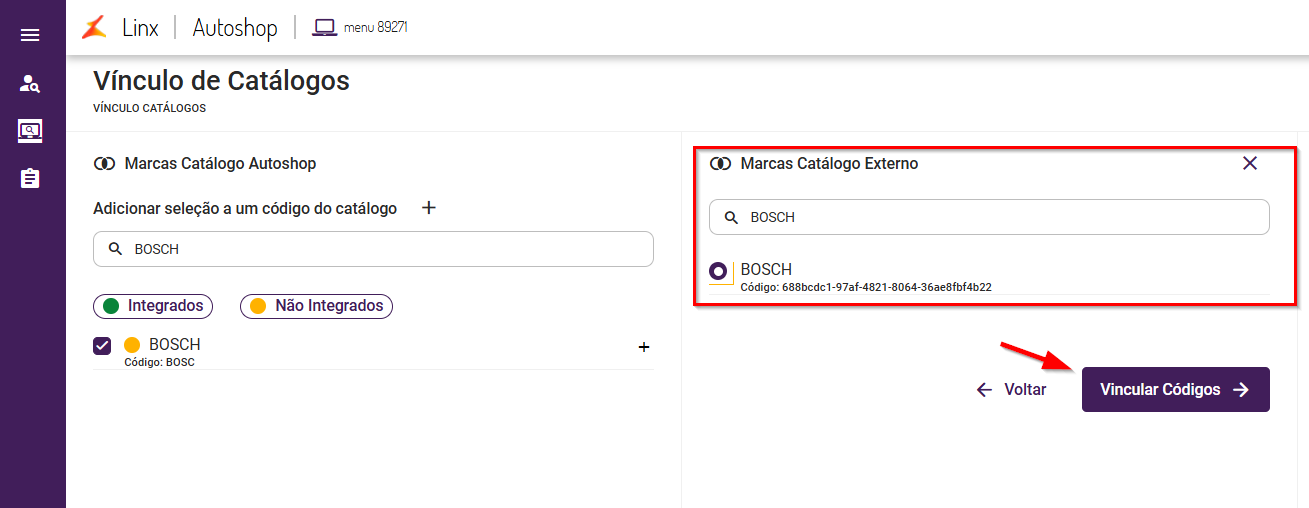The image size is (1309, 508).
Task: Uncheck the BOSCH checkbox in Autoshop list
Action: [102, 346]
